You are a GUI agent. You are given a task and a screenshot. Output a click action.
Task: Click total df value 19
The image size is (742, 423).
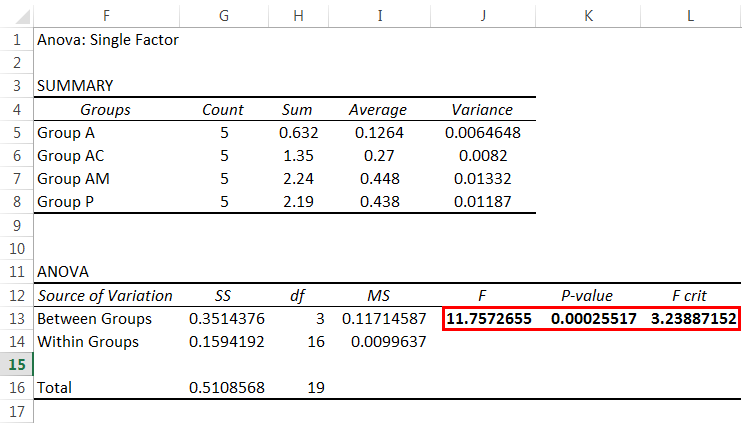coord(316,388)
